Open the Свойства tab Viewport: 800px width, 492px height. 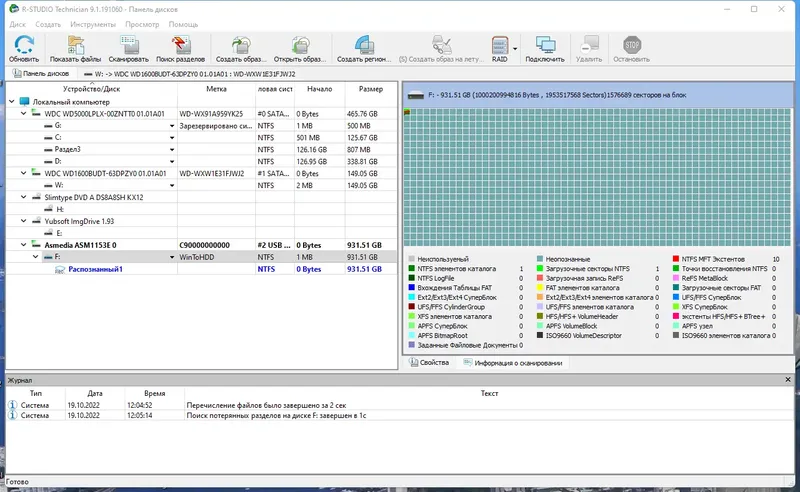pyautogui.click(x=429, y=362)
